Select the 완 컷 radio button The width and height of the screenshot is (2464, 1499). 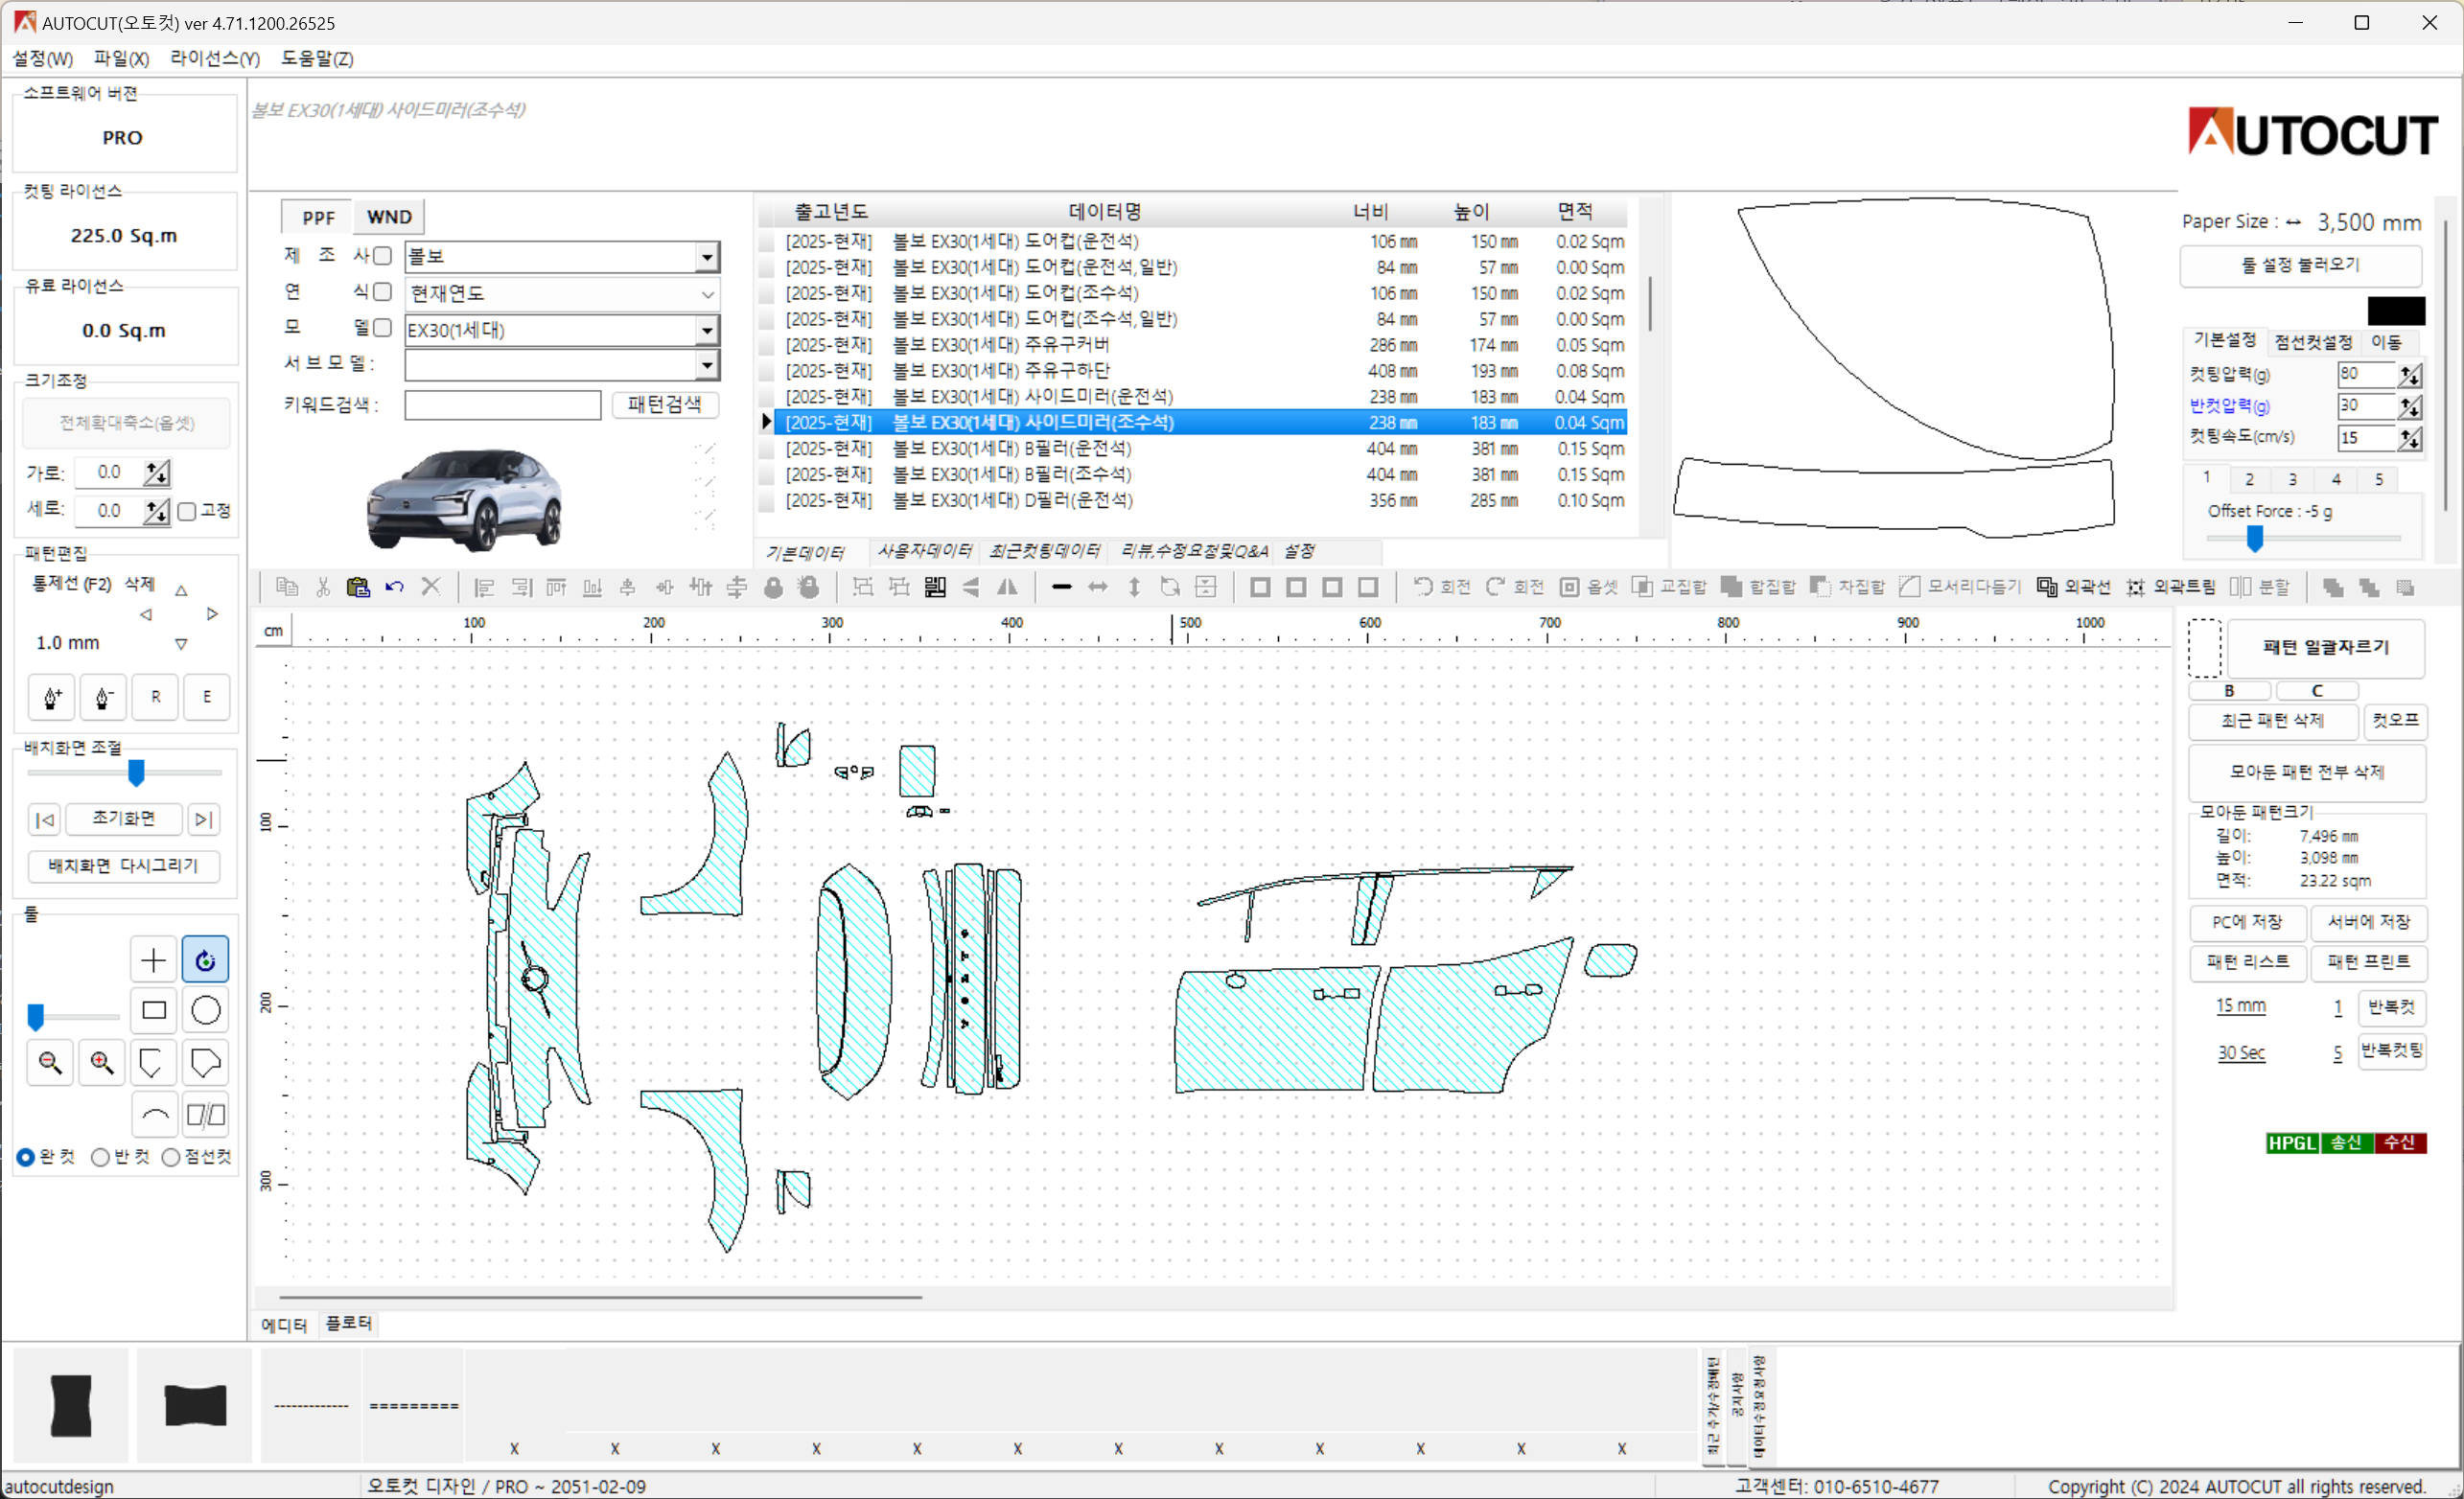pyautogui.click(x=26, y=1157)
